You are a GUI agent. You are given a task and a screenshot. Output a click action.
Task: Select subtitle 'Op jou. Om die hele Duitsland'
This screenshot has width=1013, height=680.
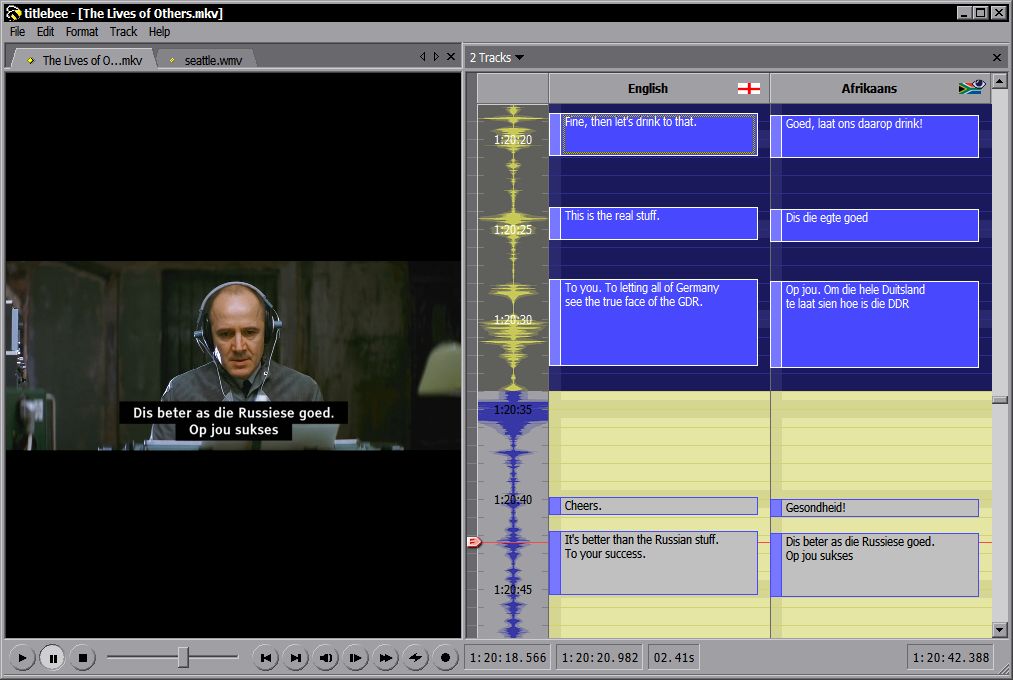coord(875,324)
